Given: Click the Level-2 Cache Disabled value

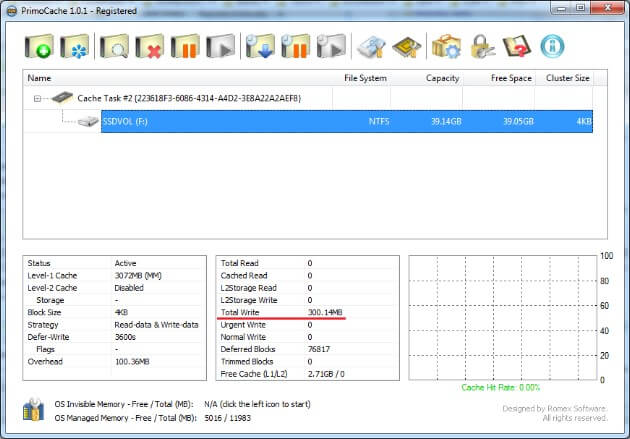Looking at the screenshot, I should point(129,288).
